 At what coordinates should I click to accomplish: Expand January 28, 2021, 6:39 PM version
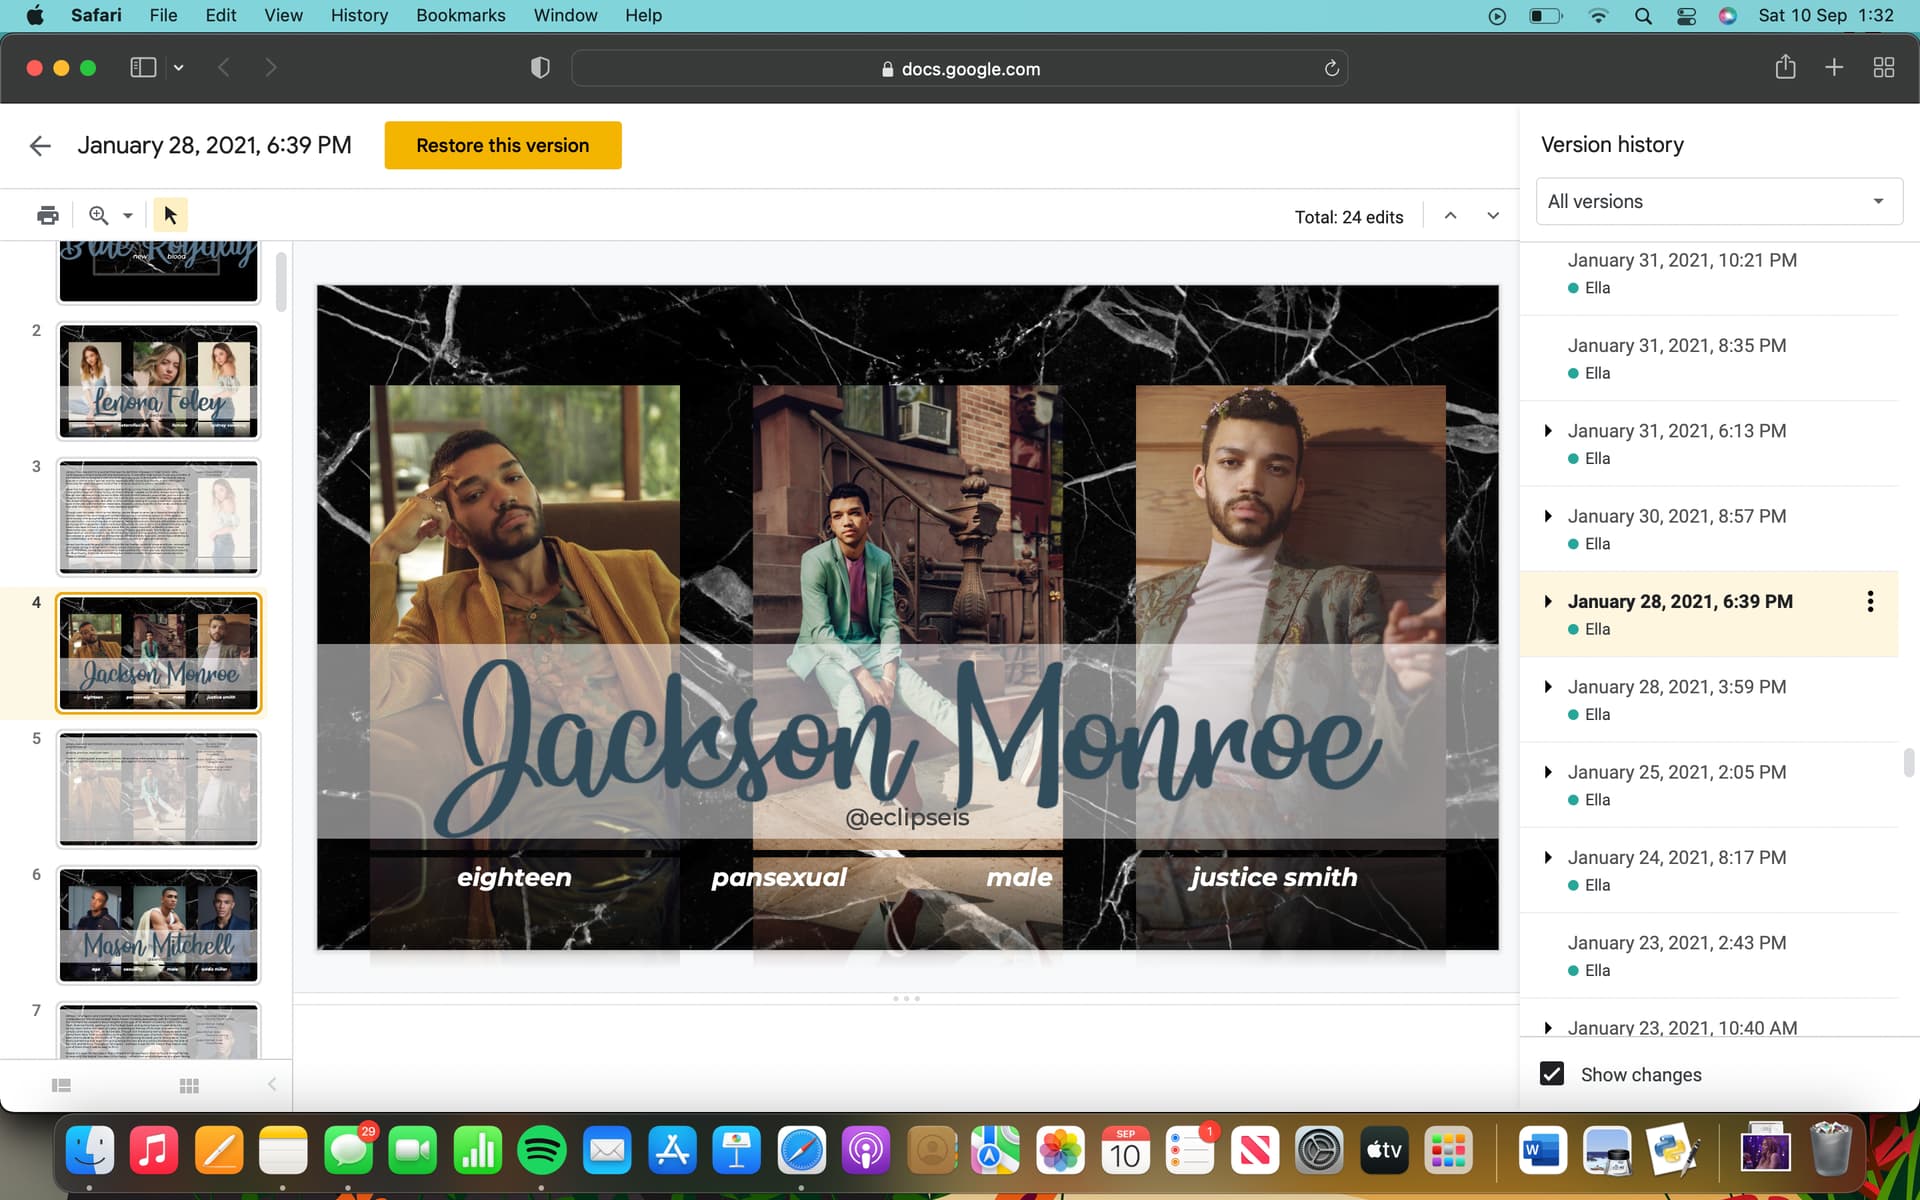point(1548,601)
